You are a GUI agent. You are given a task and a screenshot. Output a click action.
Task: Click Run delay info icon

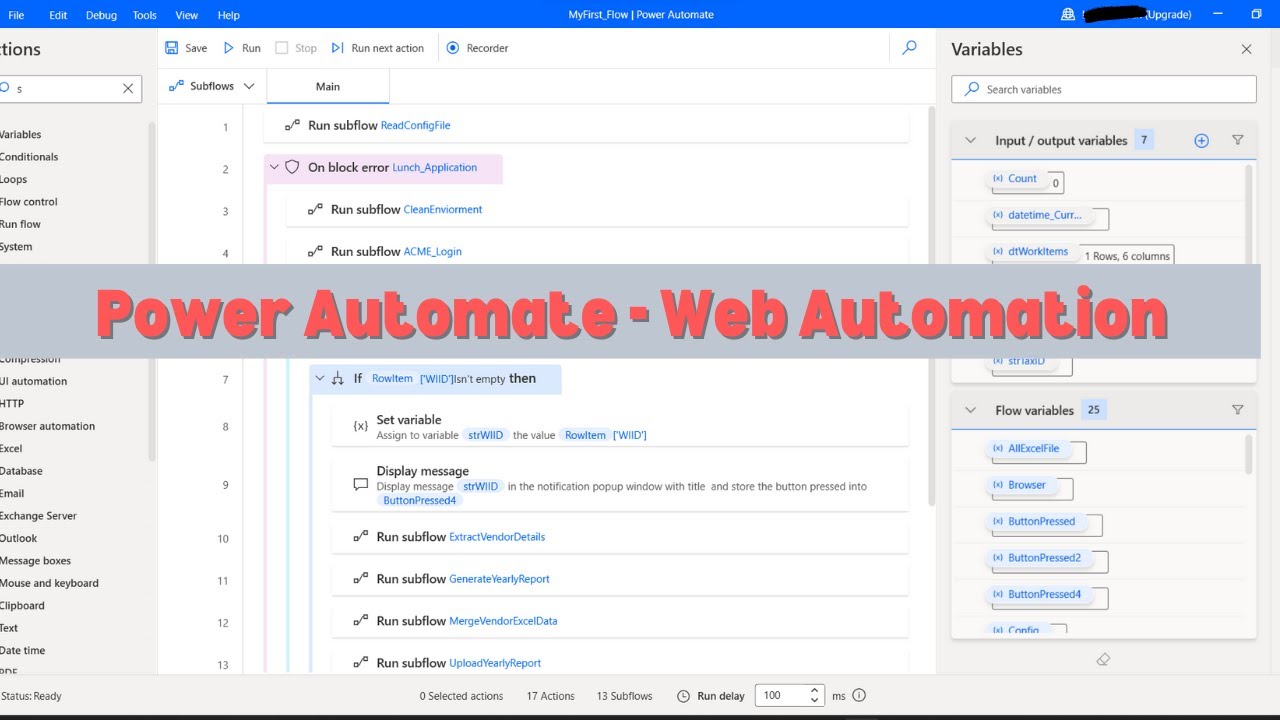coord(859,696)
